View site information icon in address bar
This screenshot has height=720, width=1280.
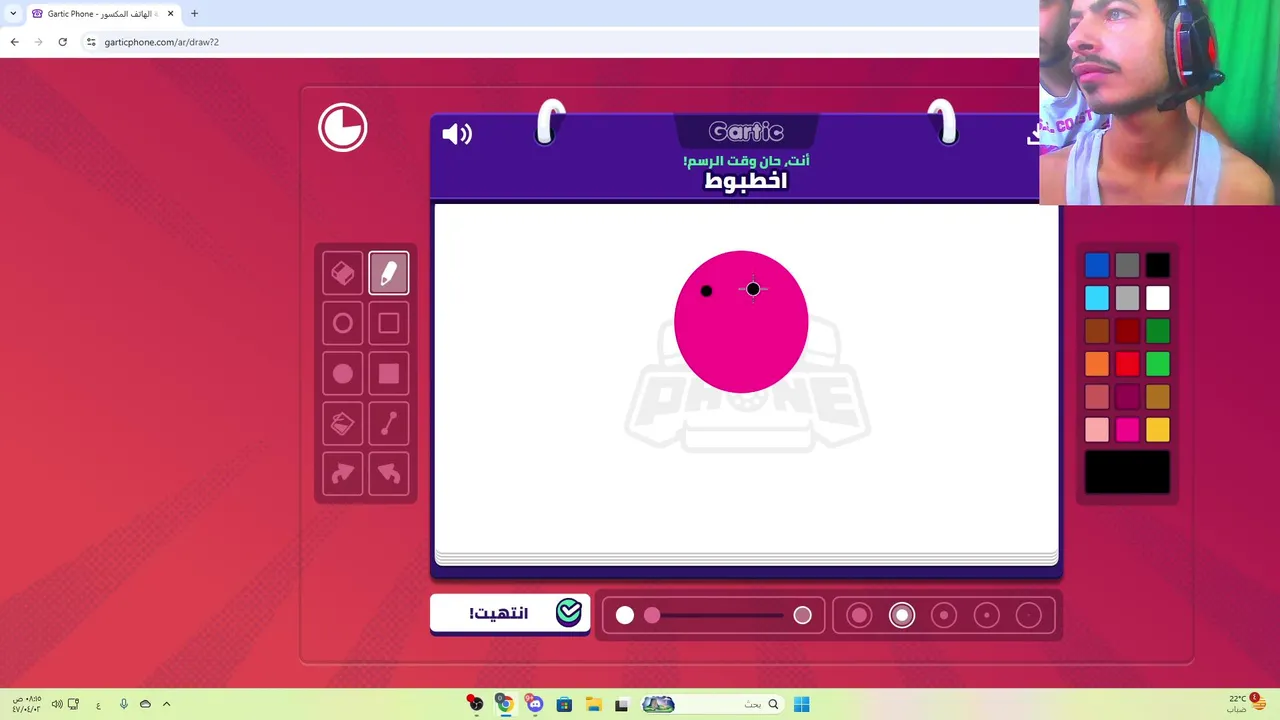[91, 42]
